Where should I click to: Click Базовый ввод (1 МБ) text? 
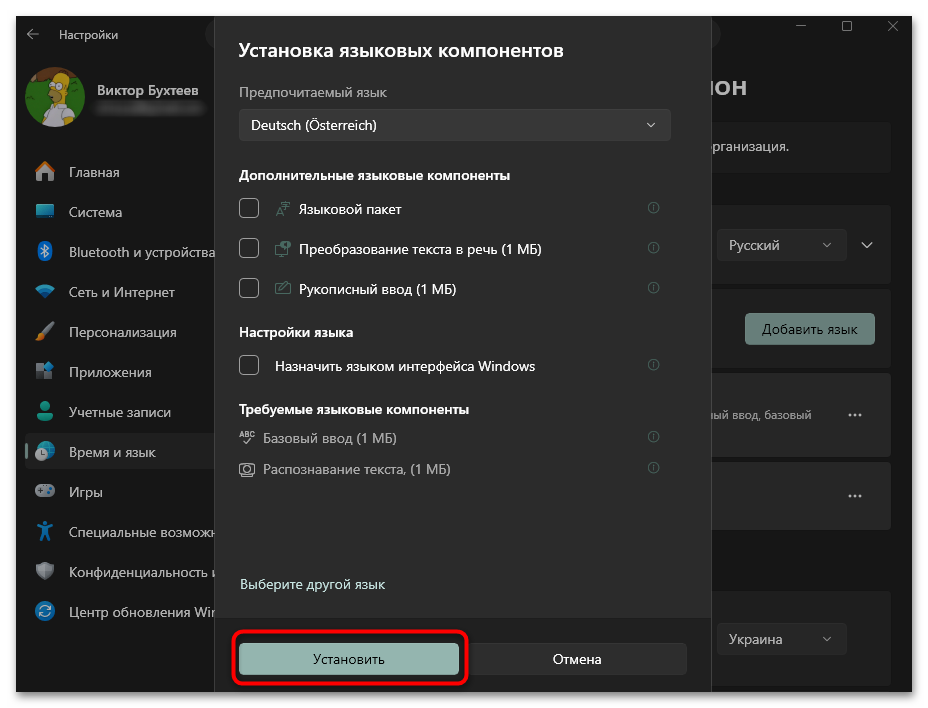pos(330,438)
